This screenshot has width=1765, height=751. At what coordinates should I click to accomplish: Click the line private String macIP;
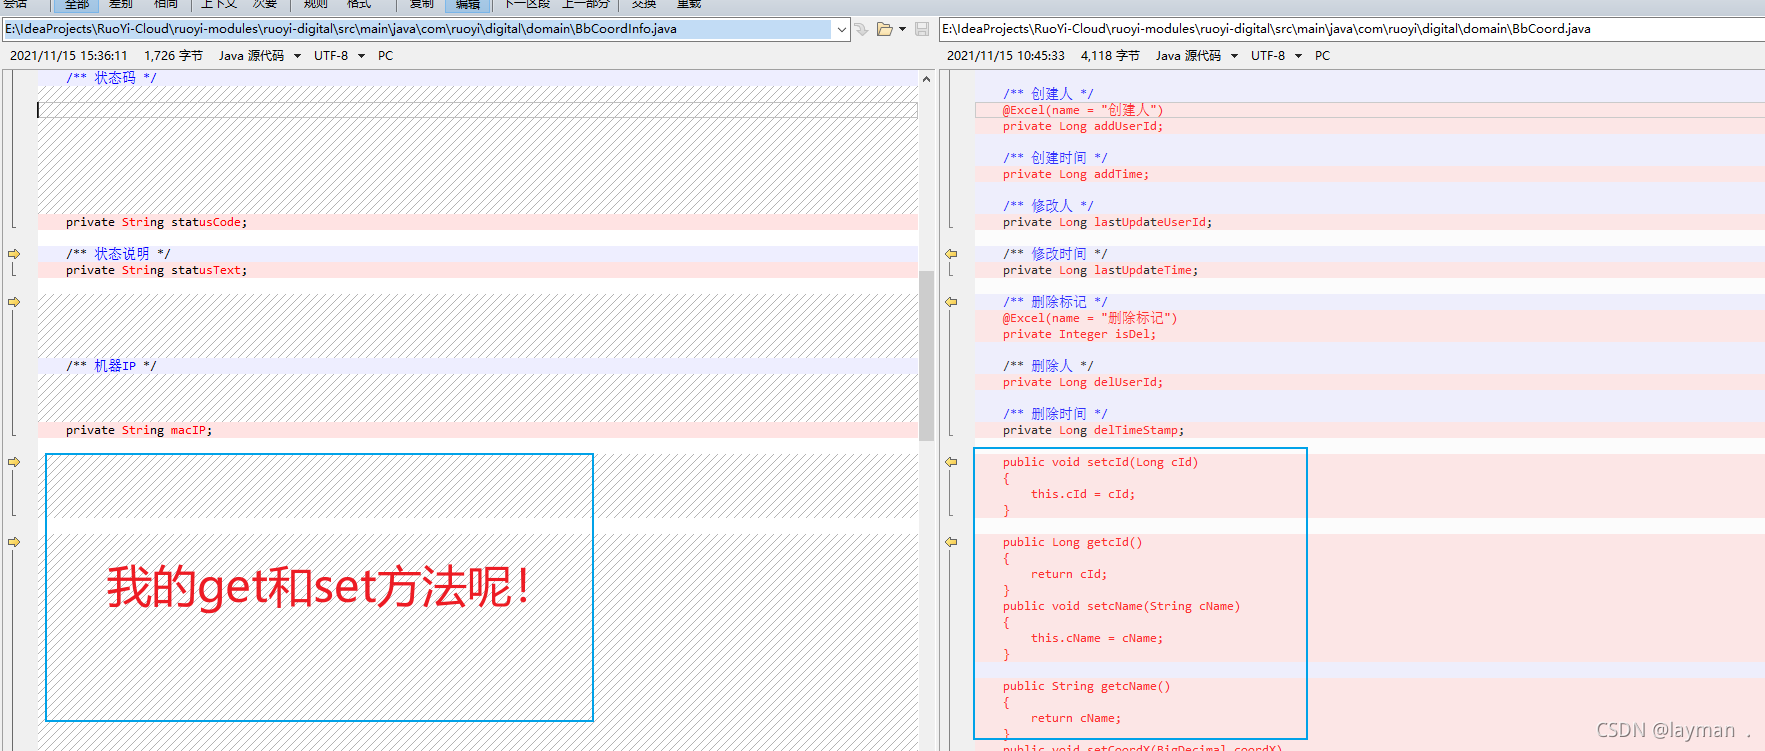point(139,430)
